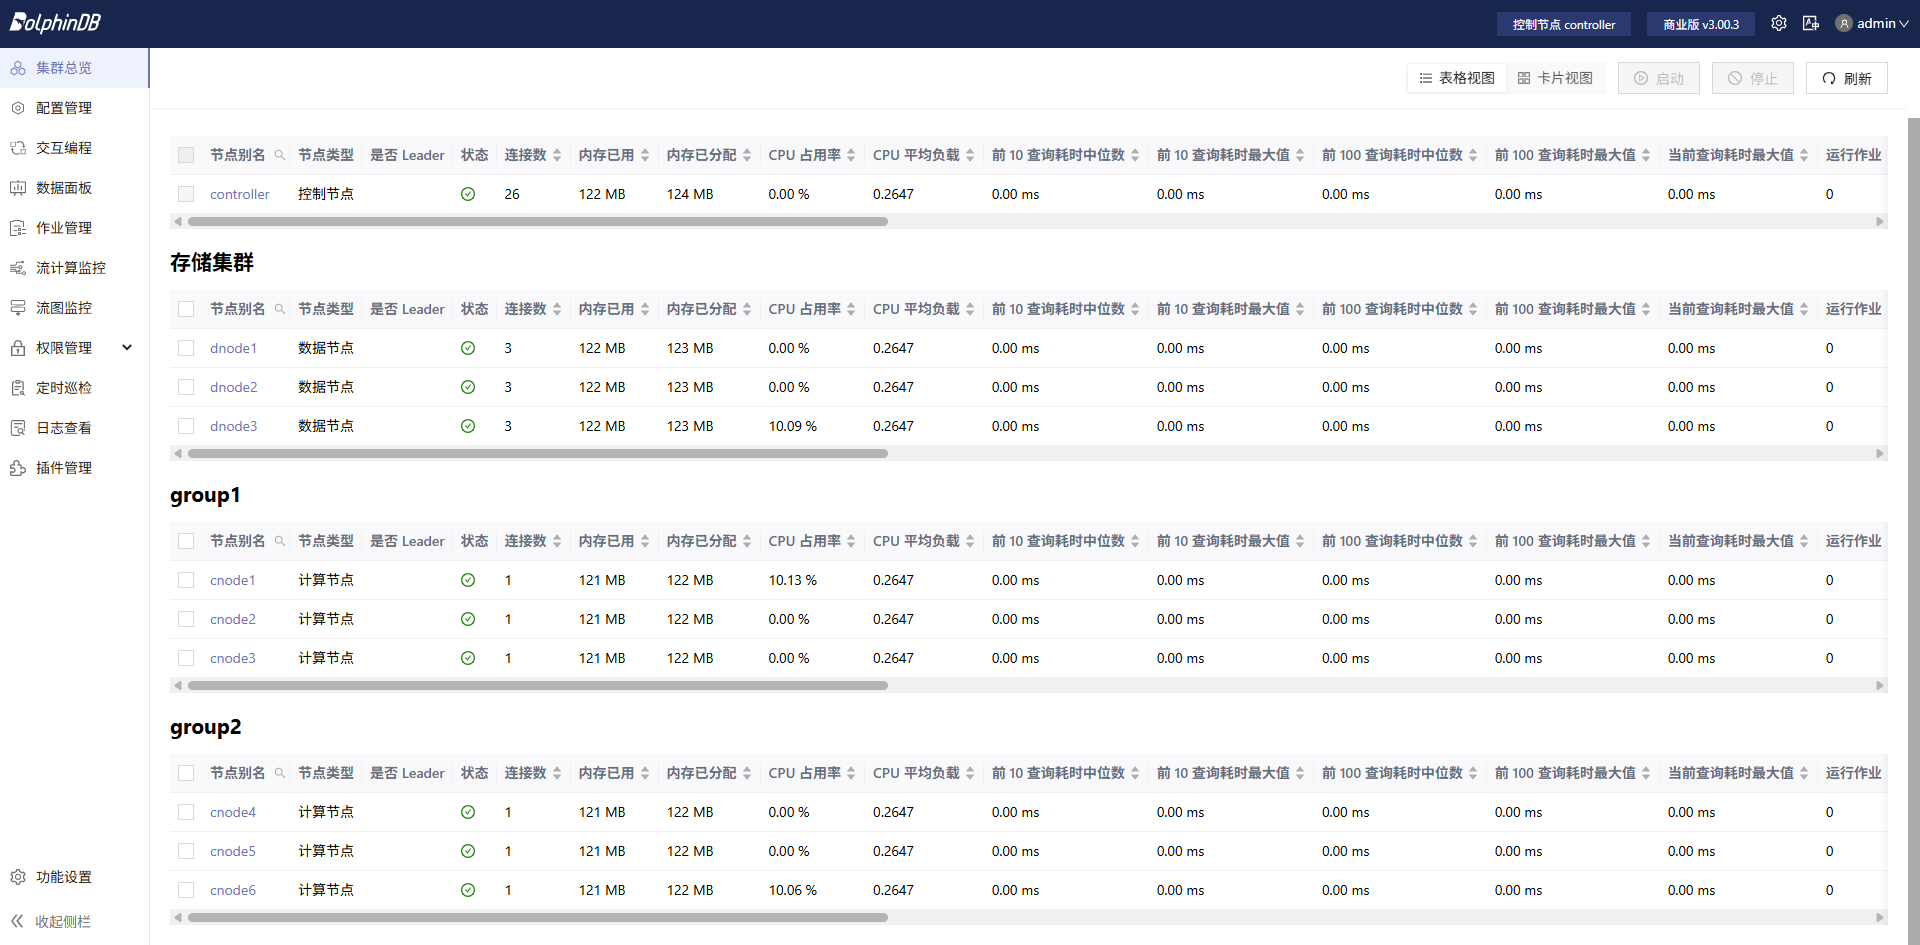Select the dnode1 row checkbox
Screen dimensions: 1920x945
tap(186, 348)
